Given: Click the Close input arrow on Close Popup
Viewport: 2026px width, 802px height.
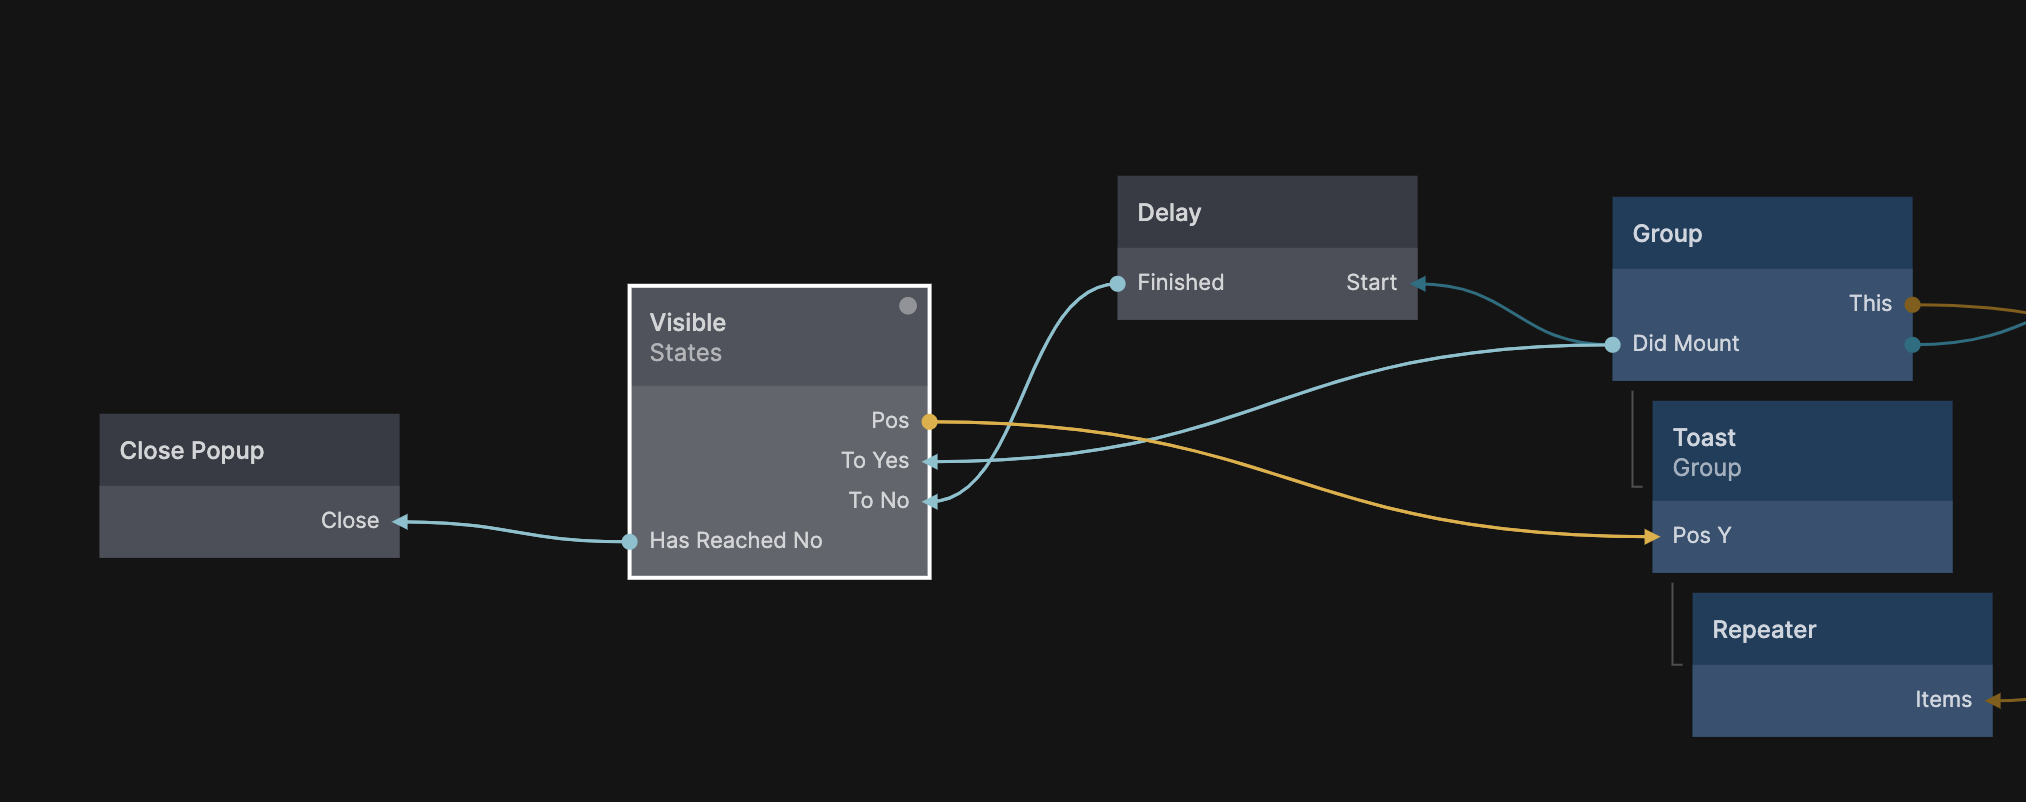Looking at the screenshot, I should (x=400, y=522).
